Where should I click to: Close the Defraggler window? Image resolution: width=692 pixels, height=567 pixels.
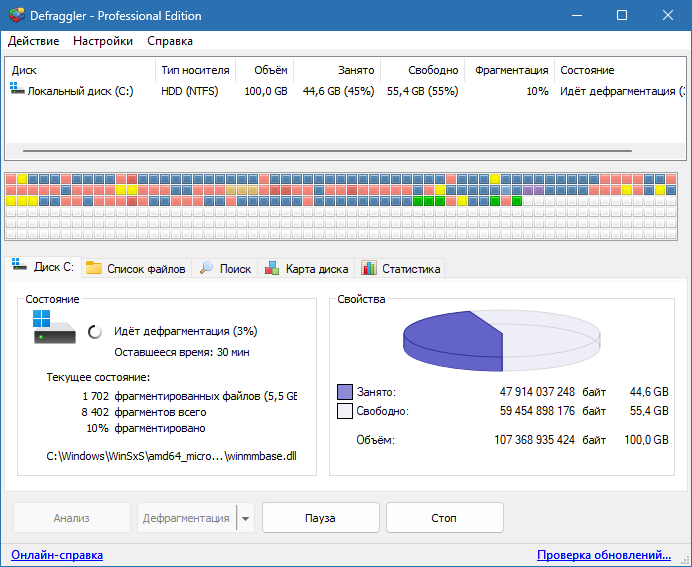(x=668, y=15)
